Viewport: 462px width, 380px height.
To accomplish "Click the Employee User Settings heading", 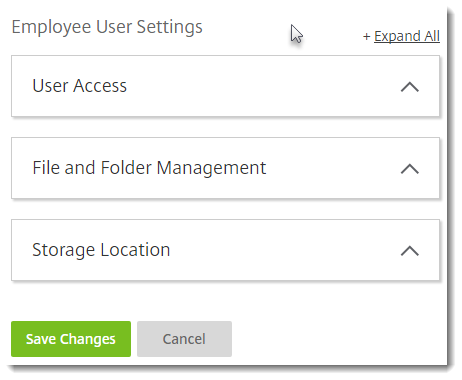I will click(107, 27).
